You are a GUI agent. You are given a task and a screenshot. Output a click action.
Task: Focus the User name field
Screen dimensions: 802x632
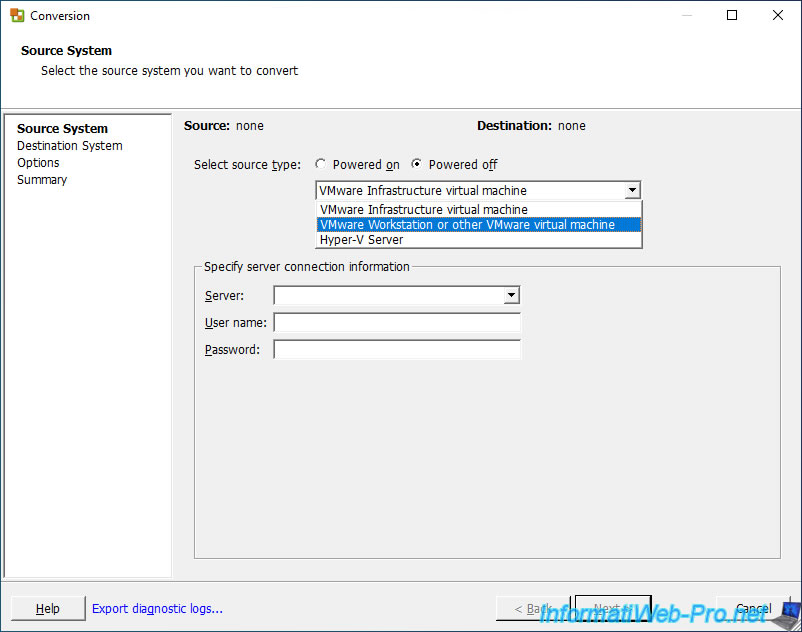click(x=397, y=323)
